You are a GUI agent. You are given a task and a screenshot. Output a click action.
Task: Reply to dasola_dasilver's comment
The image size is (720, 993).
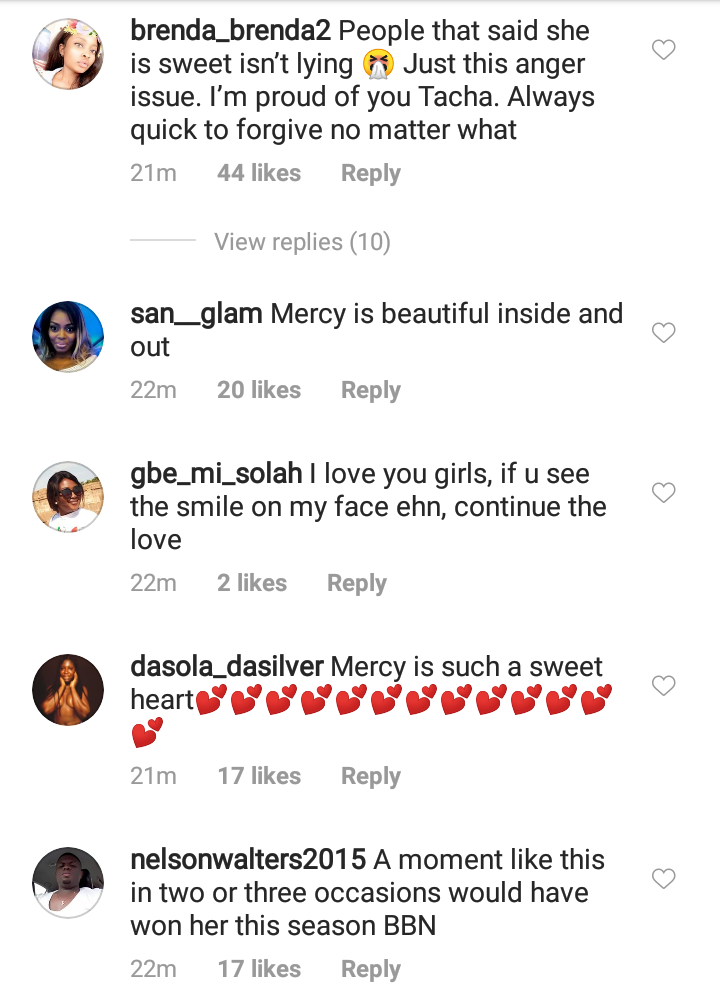coord(370,776)
